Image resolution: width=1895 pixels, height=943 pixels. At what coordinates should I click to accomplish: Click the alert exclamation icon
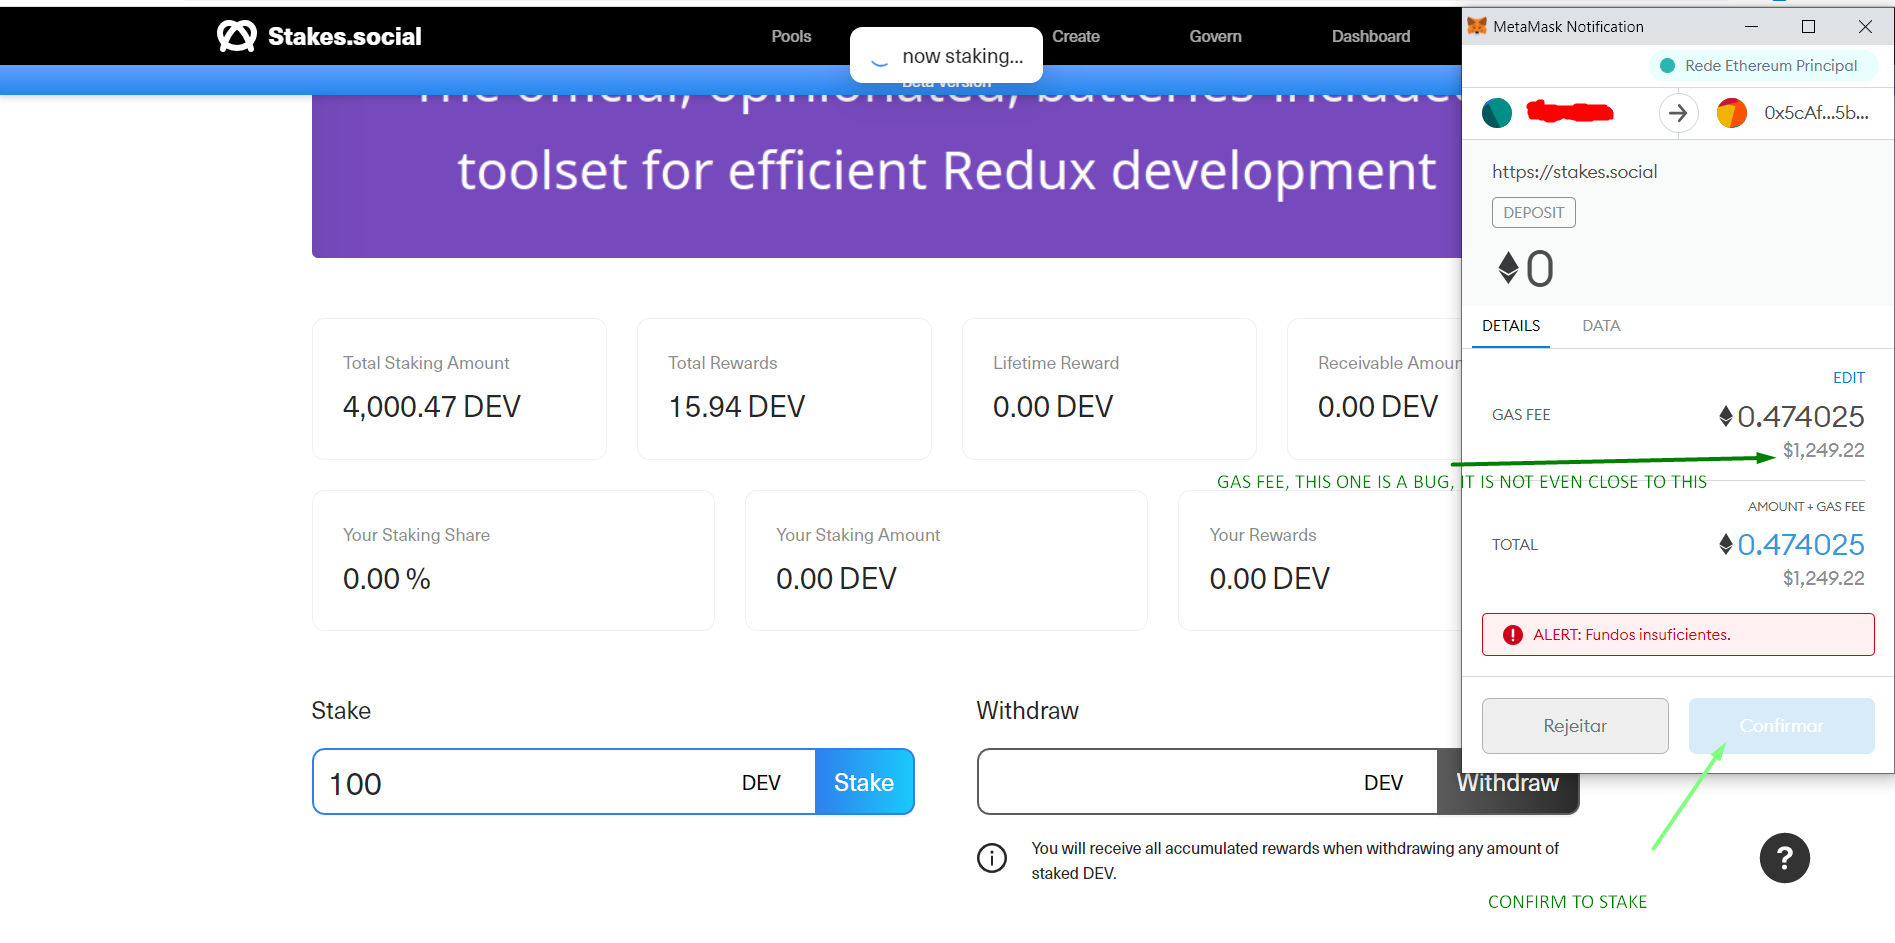1513,635
